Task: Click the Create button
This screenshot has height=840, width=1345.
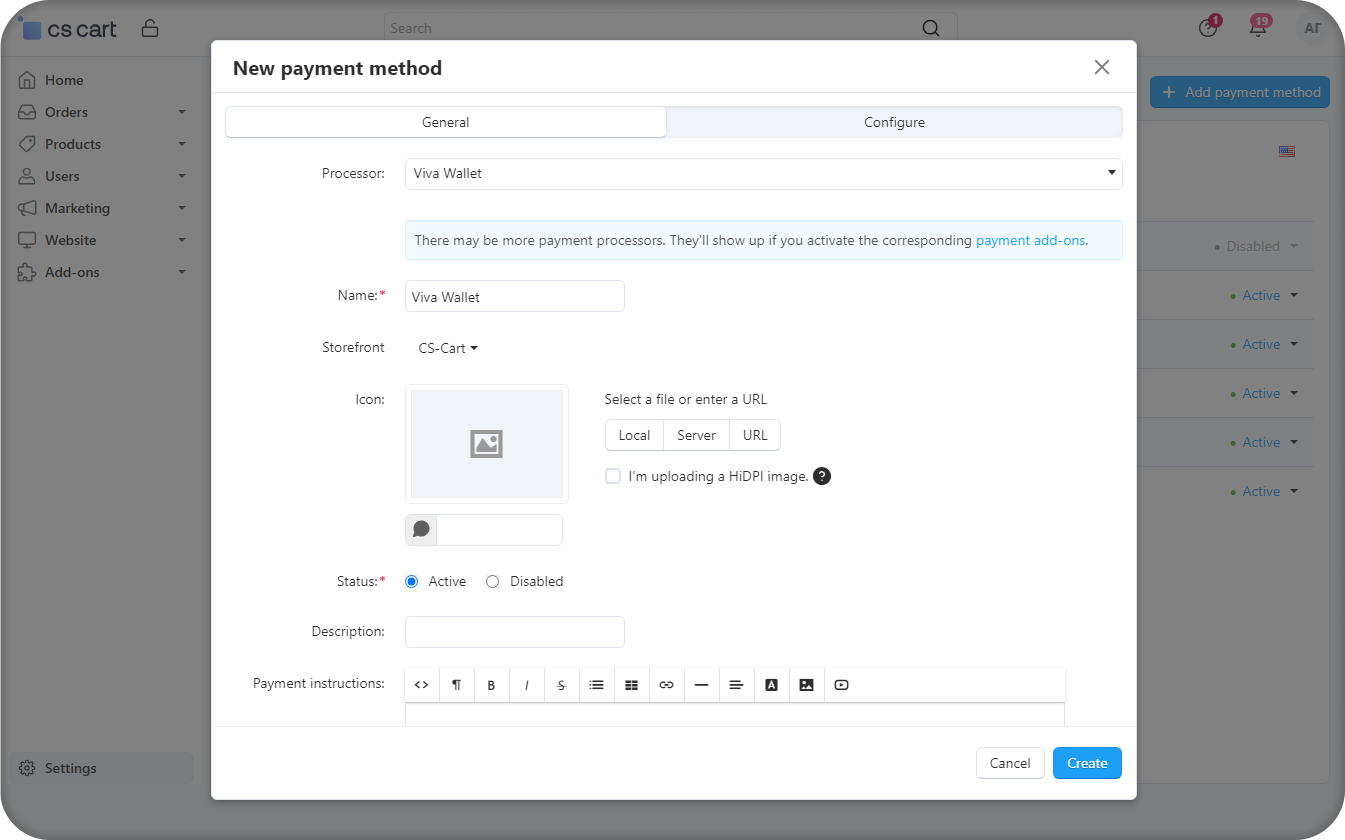Action: click(x=1087, y=763)
